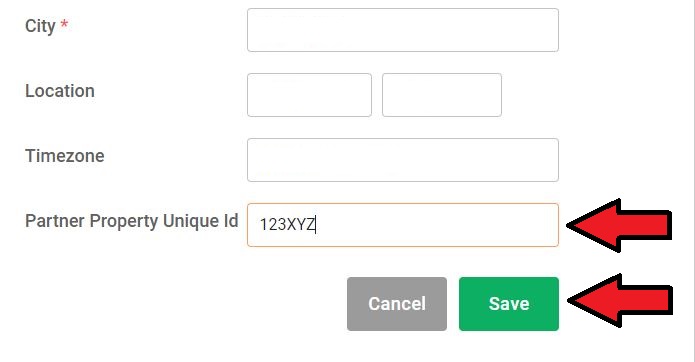Screen dimensions: 695x362
Task: Click the word Cancel on the gray button
Action: (x=397, y=304)
